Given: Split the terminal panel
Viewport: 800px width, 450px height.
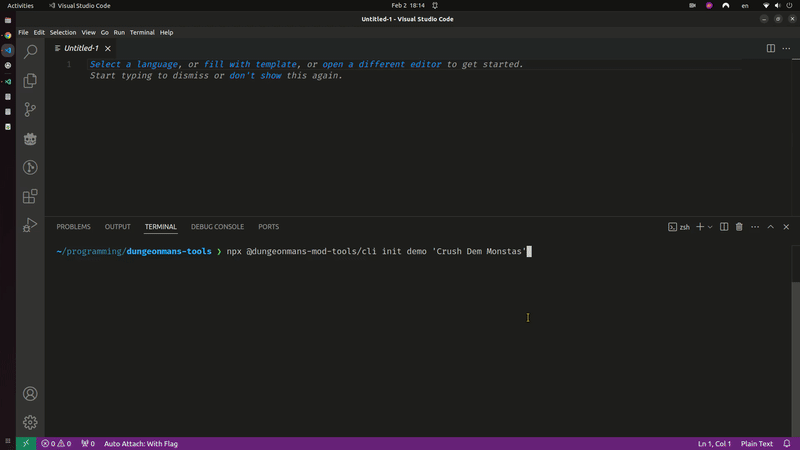Looking at the screenshot, I should pos(723,227).
